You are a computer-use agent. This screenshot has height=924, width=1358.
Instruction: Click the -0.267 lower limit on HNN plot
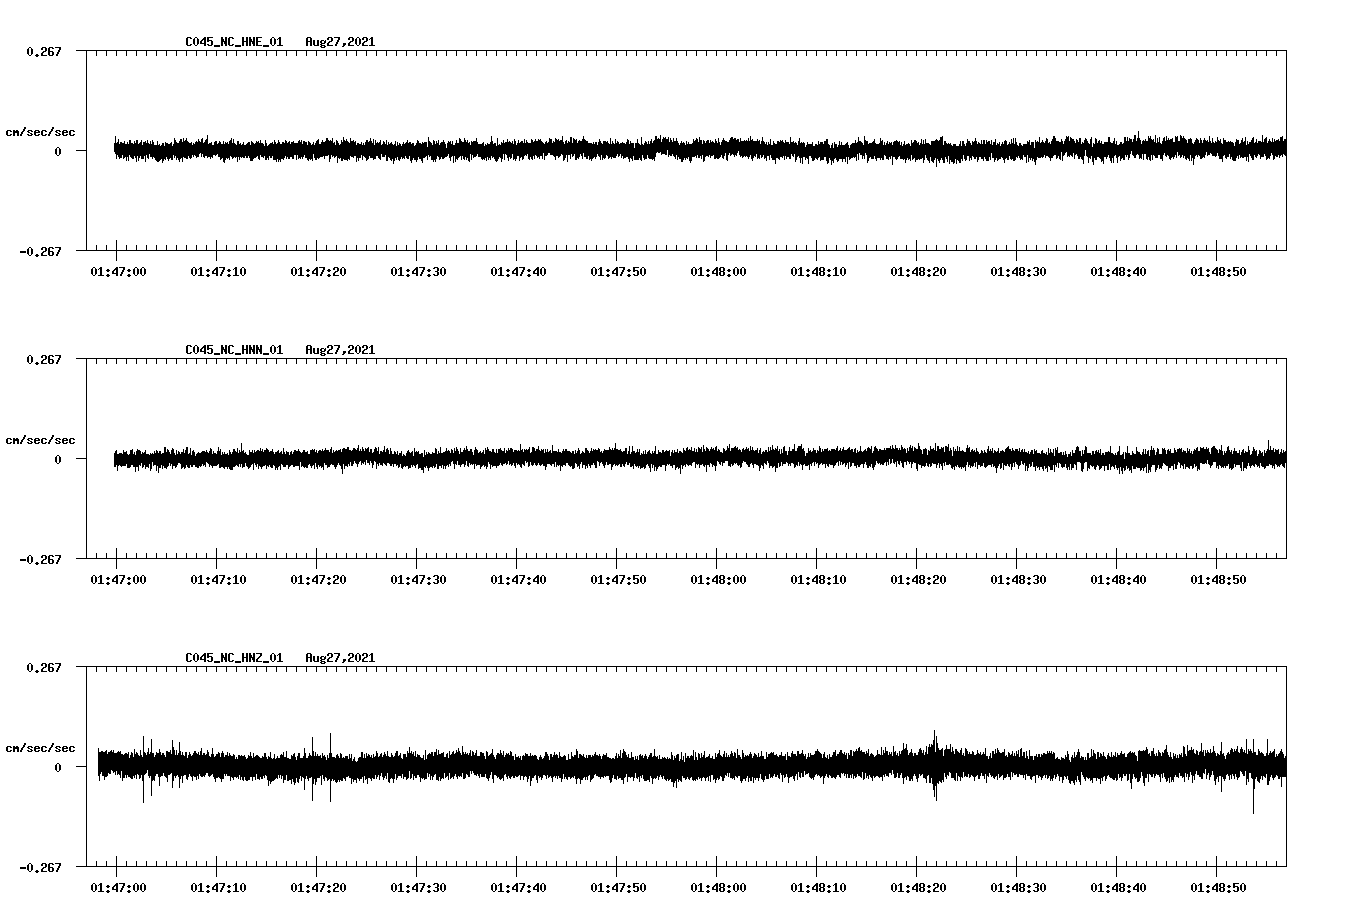coord(40,559)
